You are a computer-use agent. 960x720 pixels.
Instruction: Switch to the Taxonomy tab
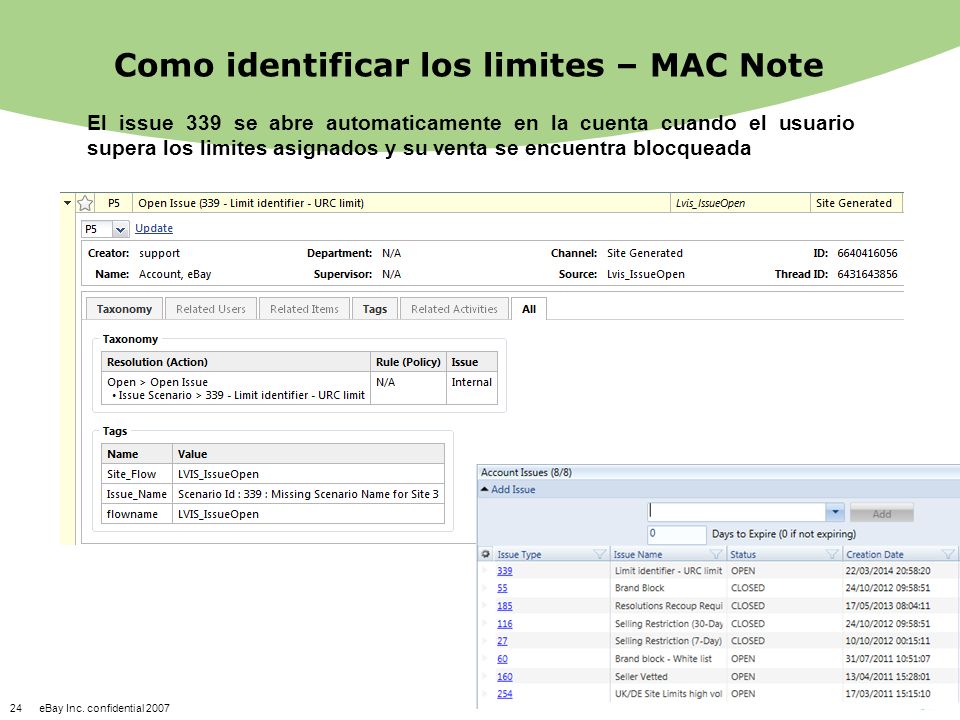pos(124,309)
